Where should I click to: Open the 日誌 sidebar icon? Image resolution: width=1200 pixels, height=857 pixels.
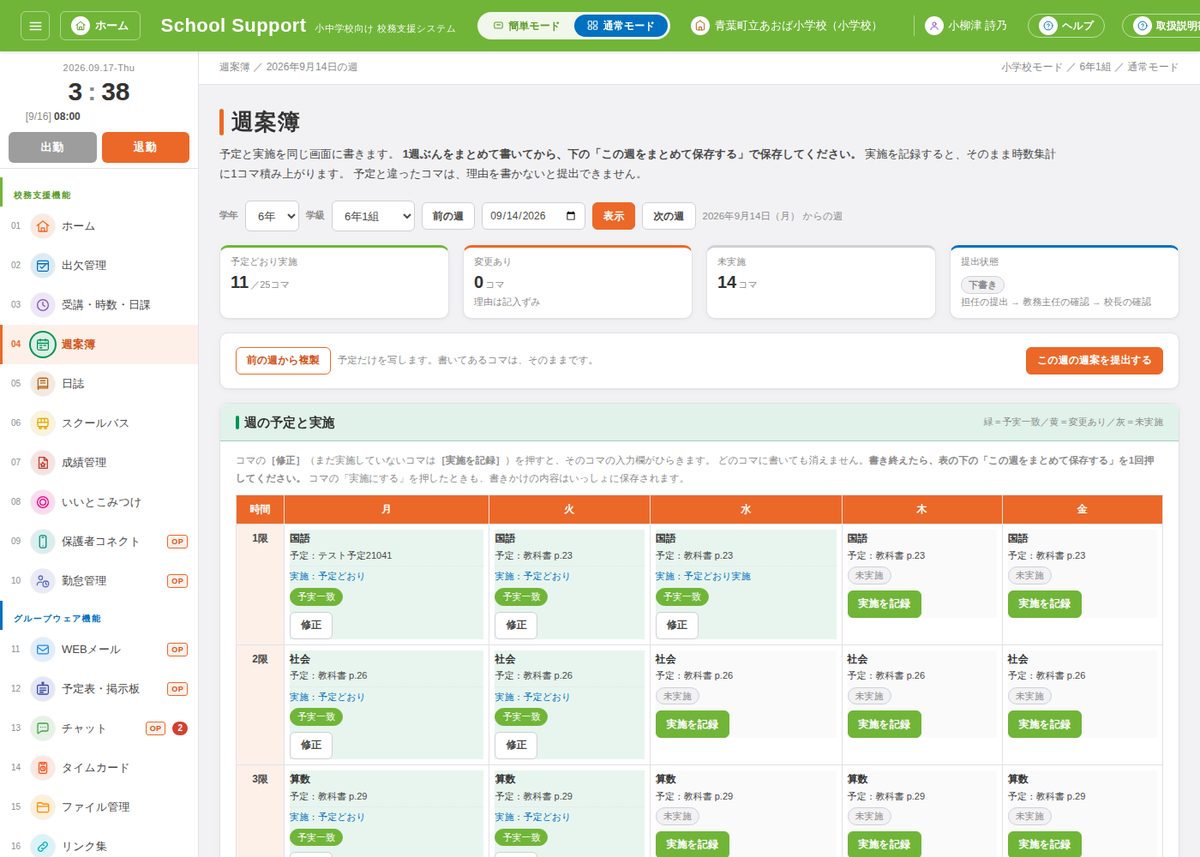tap(43, 383)
